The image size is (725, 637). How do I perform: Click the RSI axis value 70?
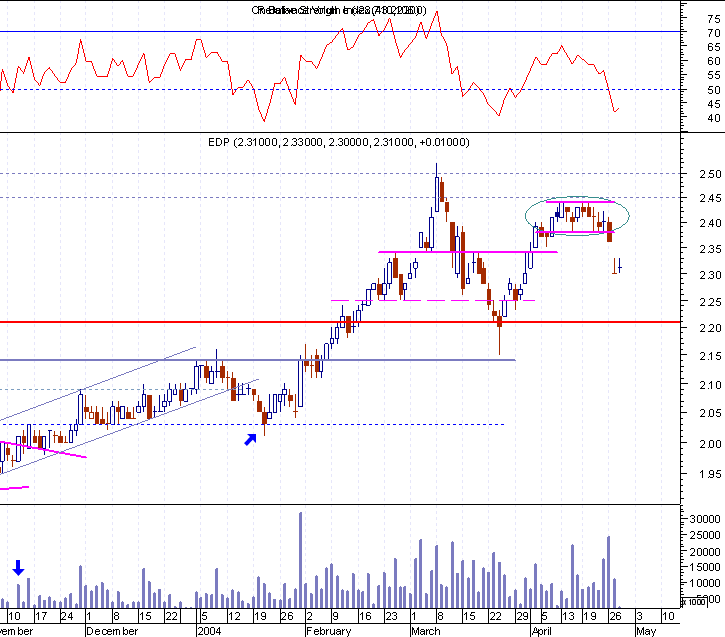pos(713,33)
